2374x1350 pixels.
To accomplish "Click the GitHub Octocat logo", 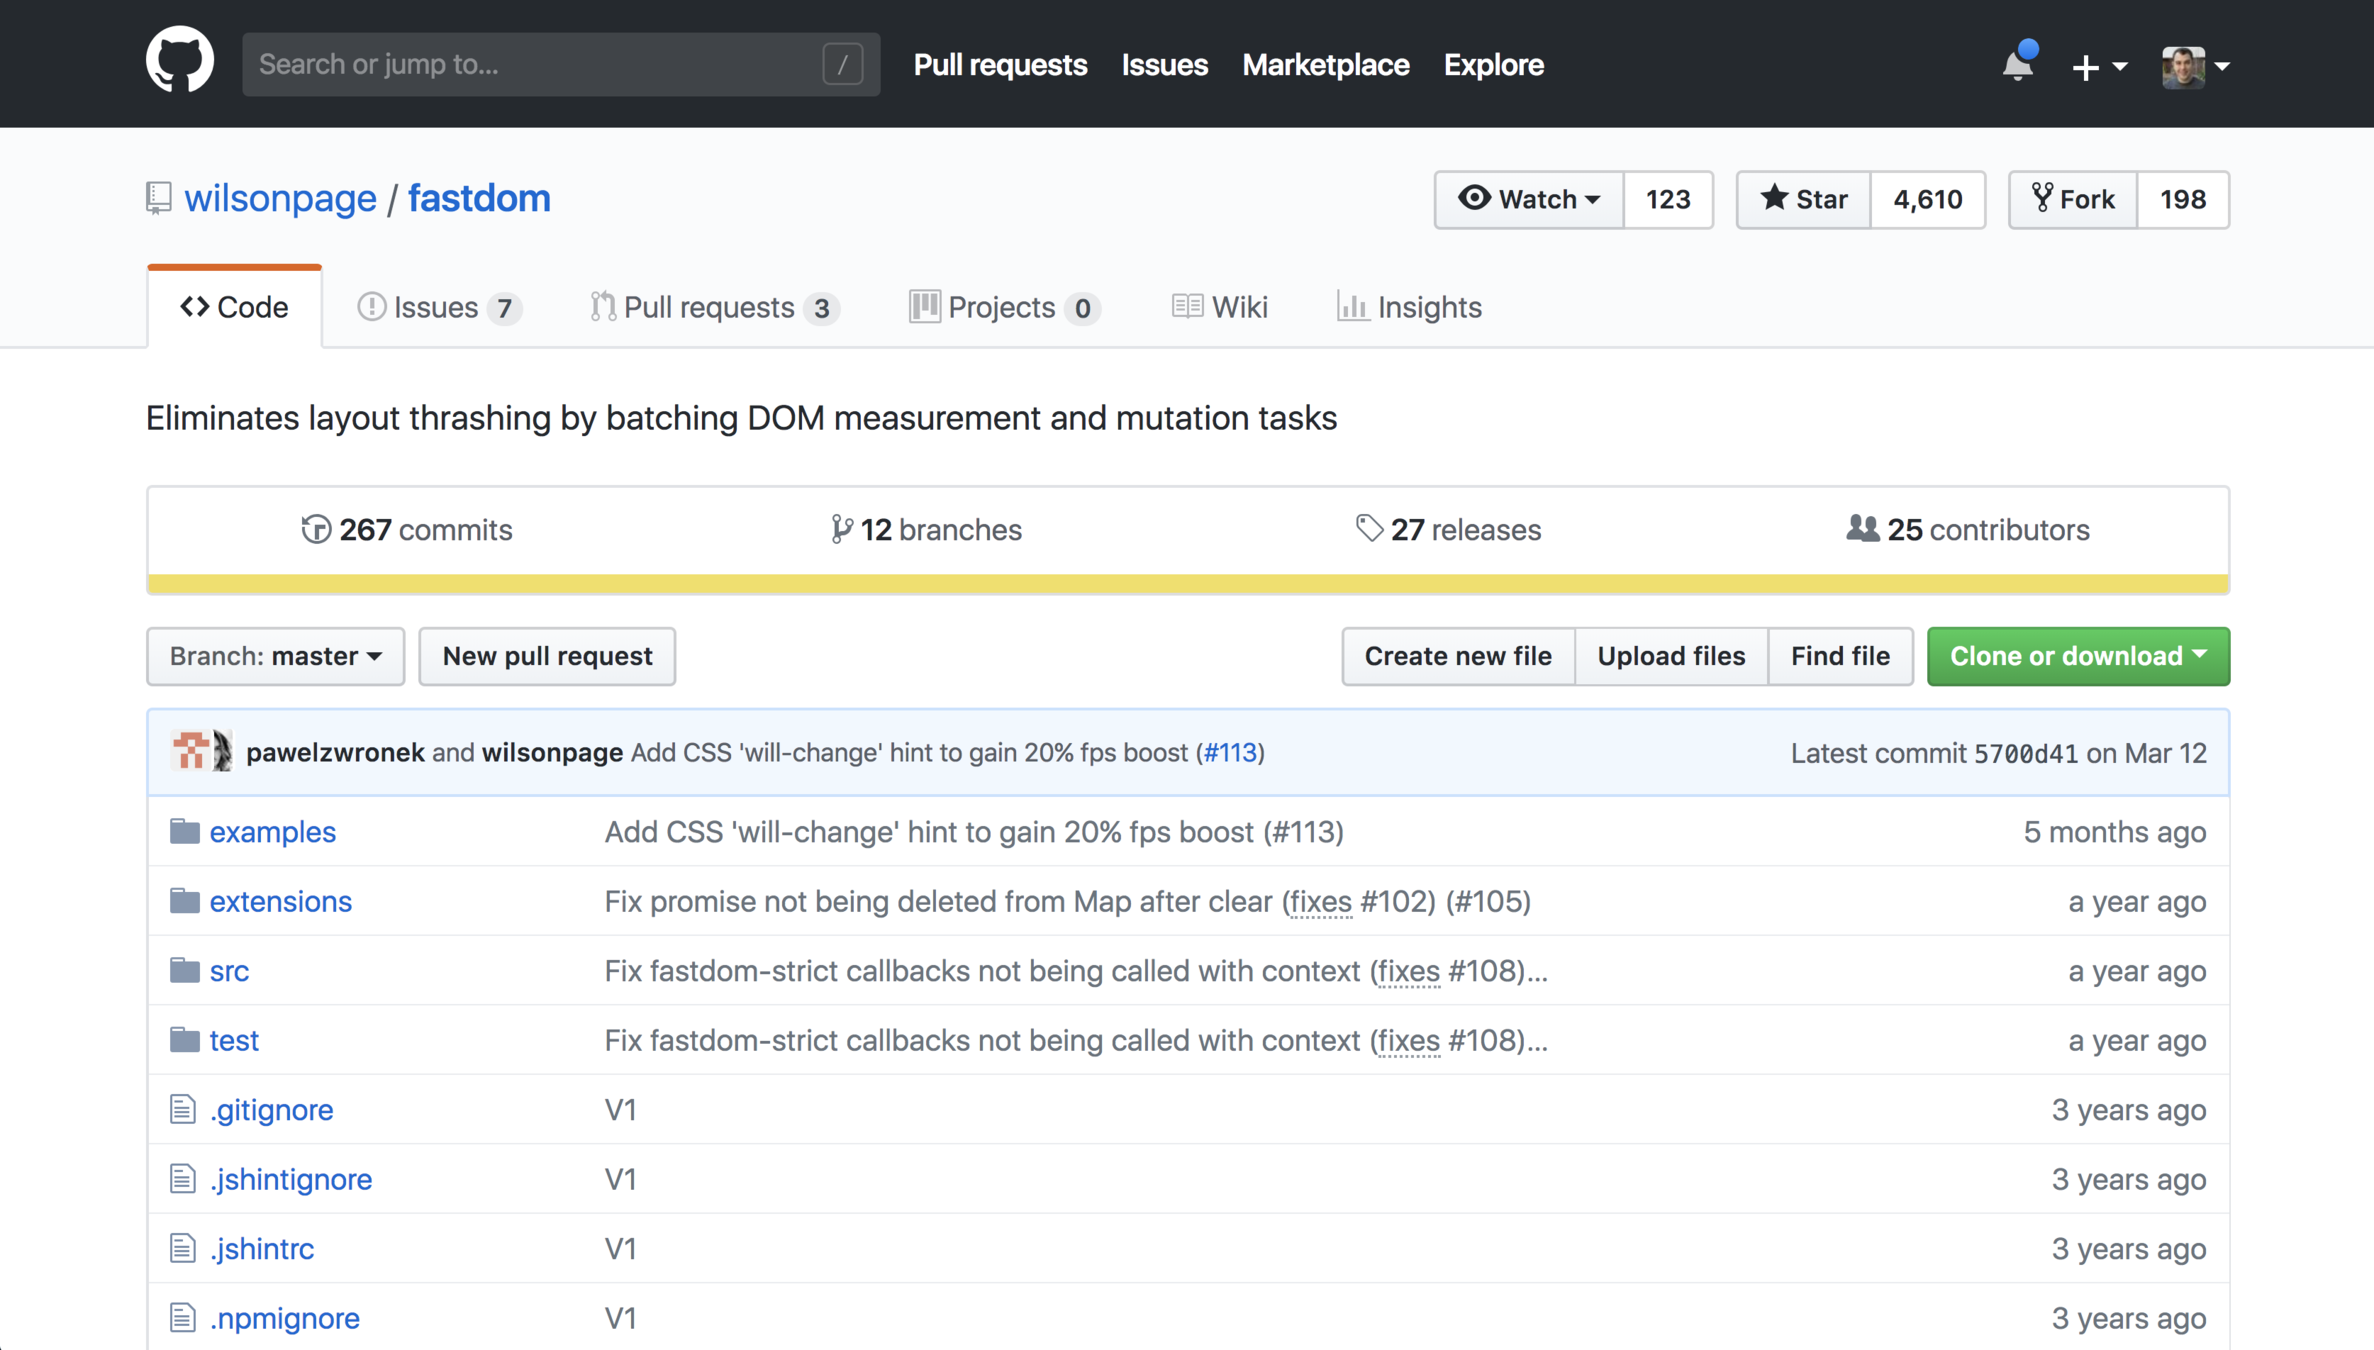I will [180, 62].
